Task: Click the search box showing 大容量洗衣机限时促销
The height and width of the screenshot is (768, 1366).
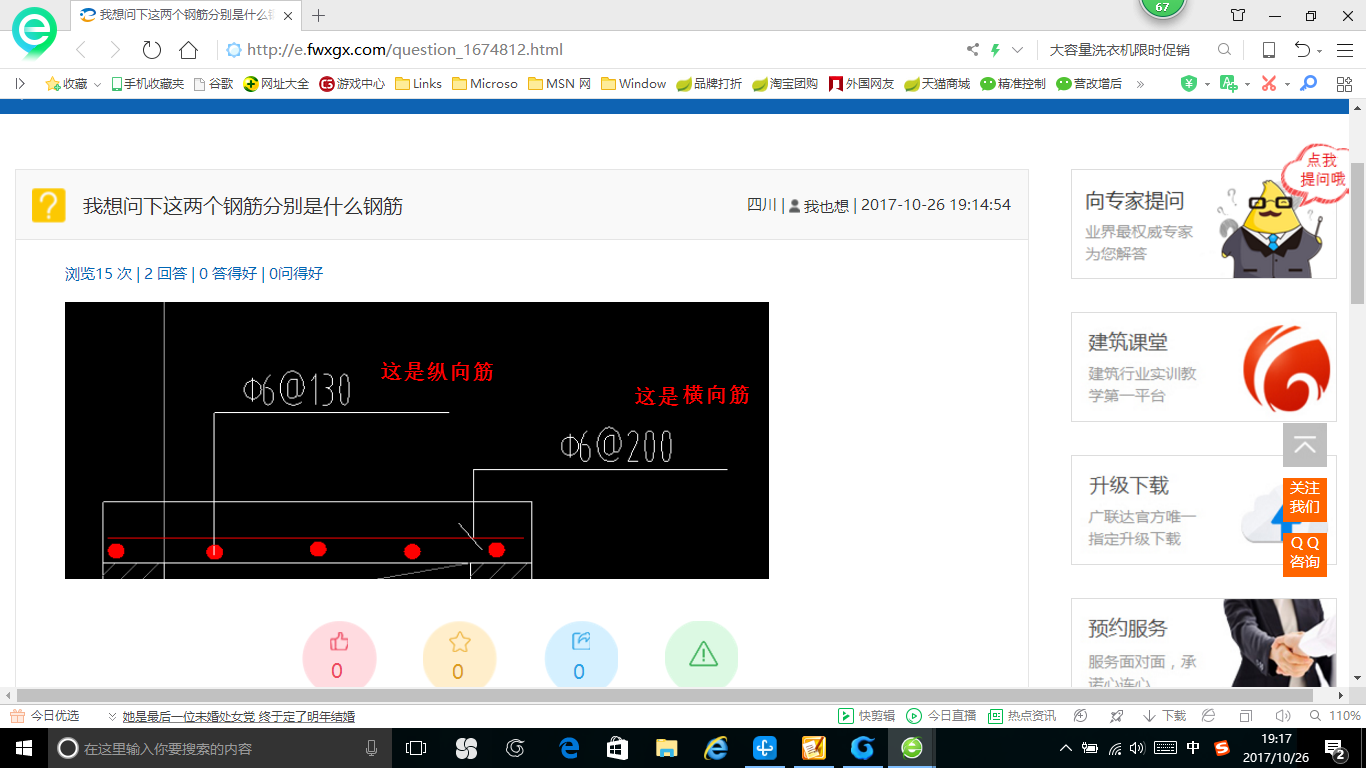Action: pyautogui.click(x=1119, y=50)
